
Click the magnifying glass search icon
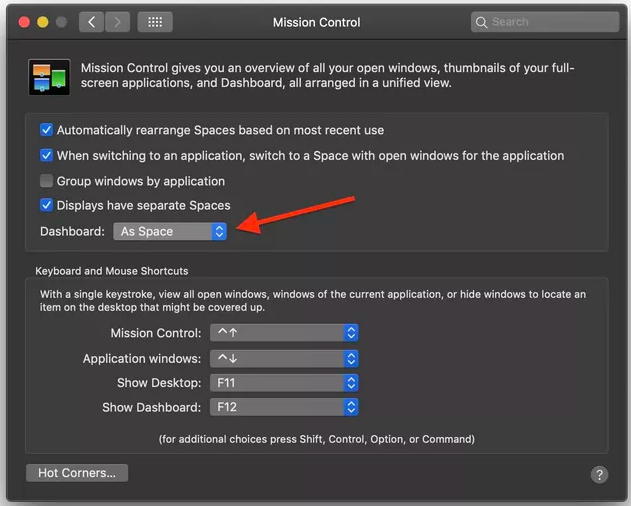tap(481, 22)
